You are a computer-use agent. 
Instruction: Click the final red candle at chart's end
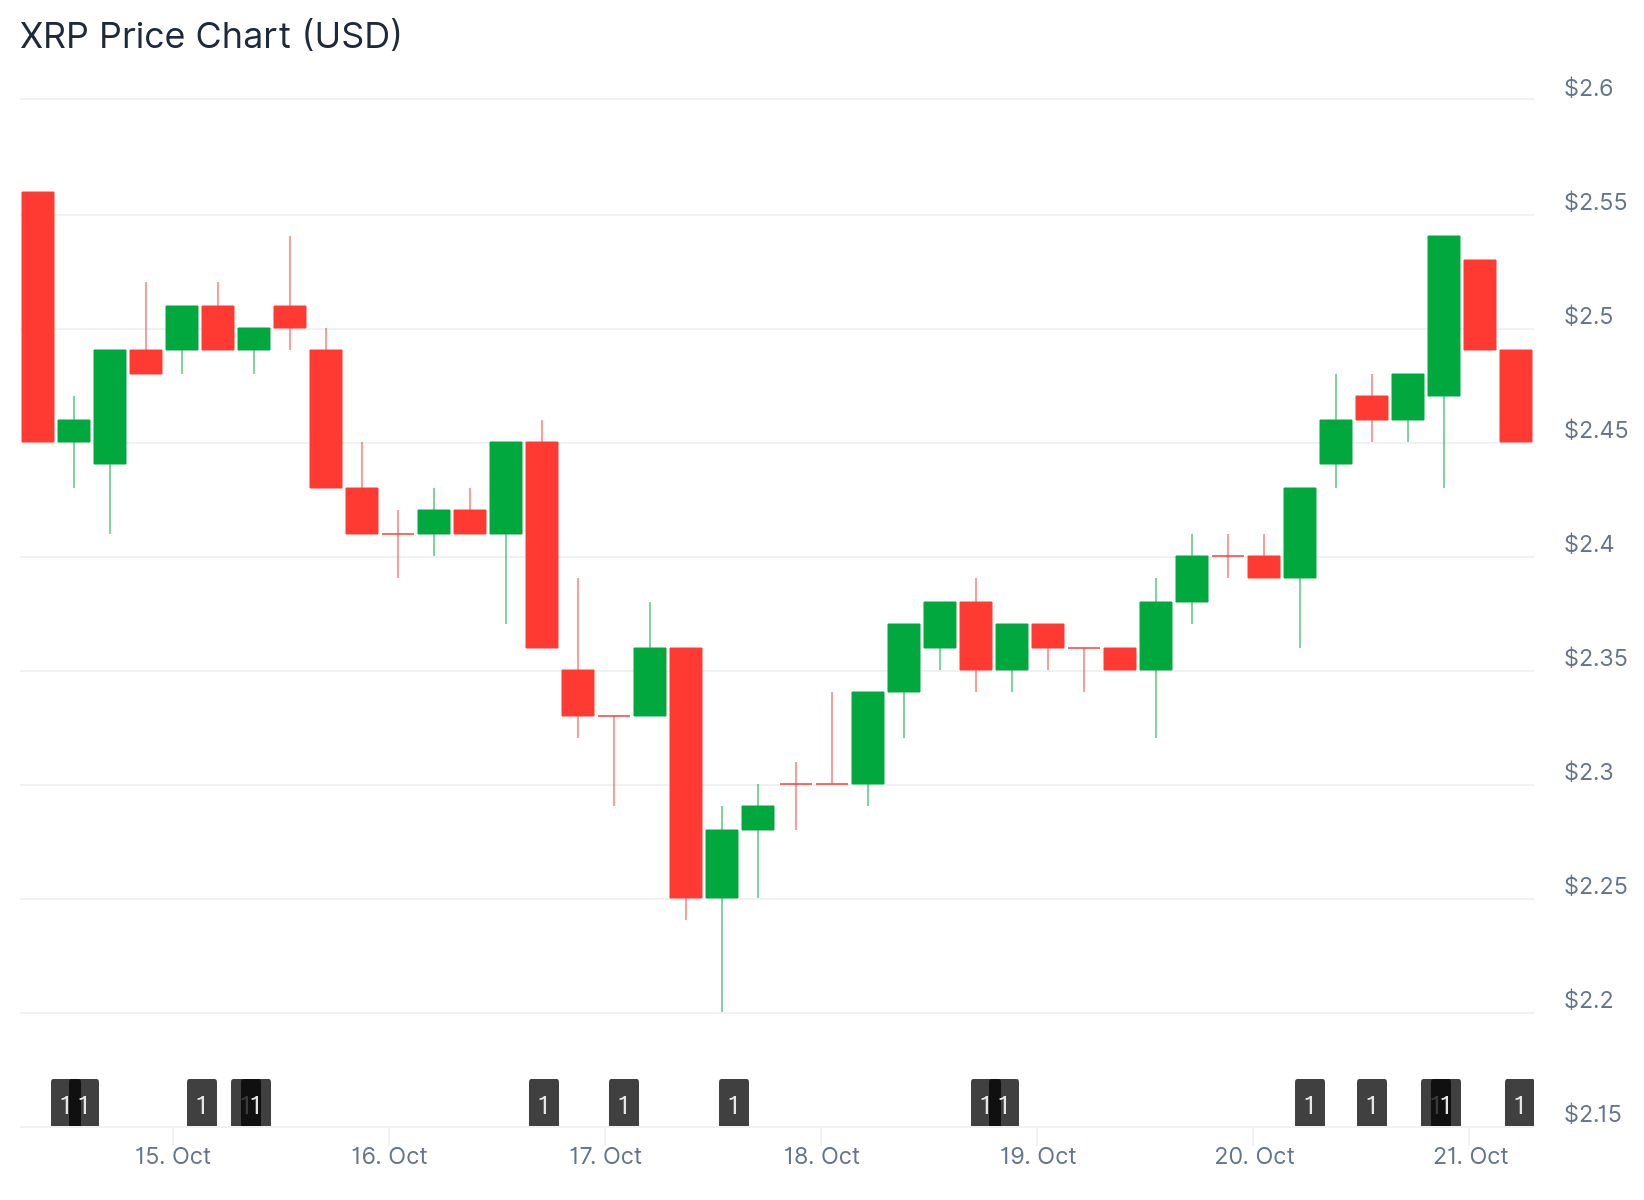[1516, 396]
